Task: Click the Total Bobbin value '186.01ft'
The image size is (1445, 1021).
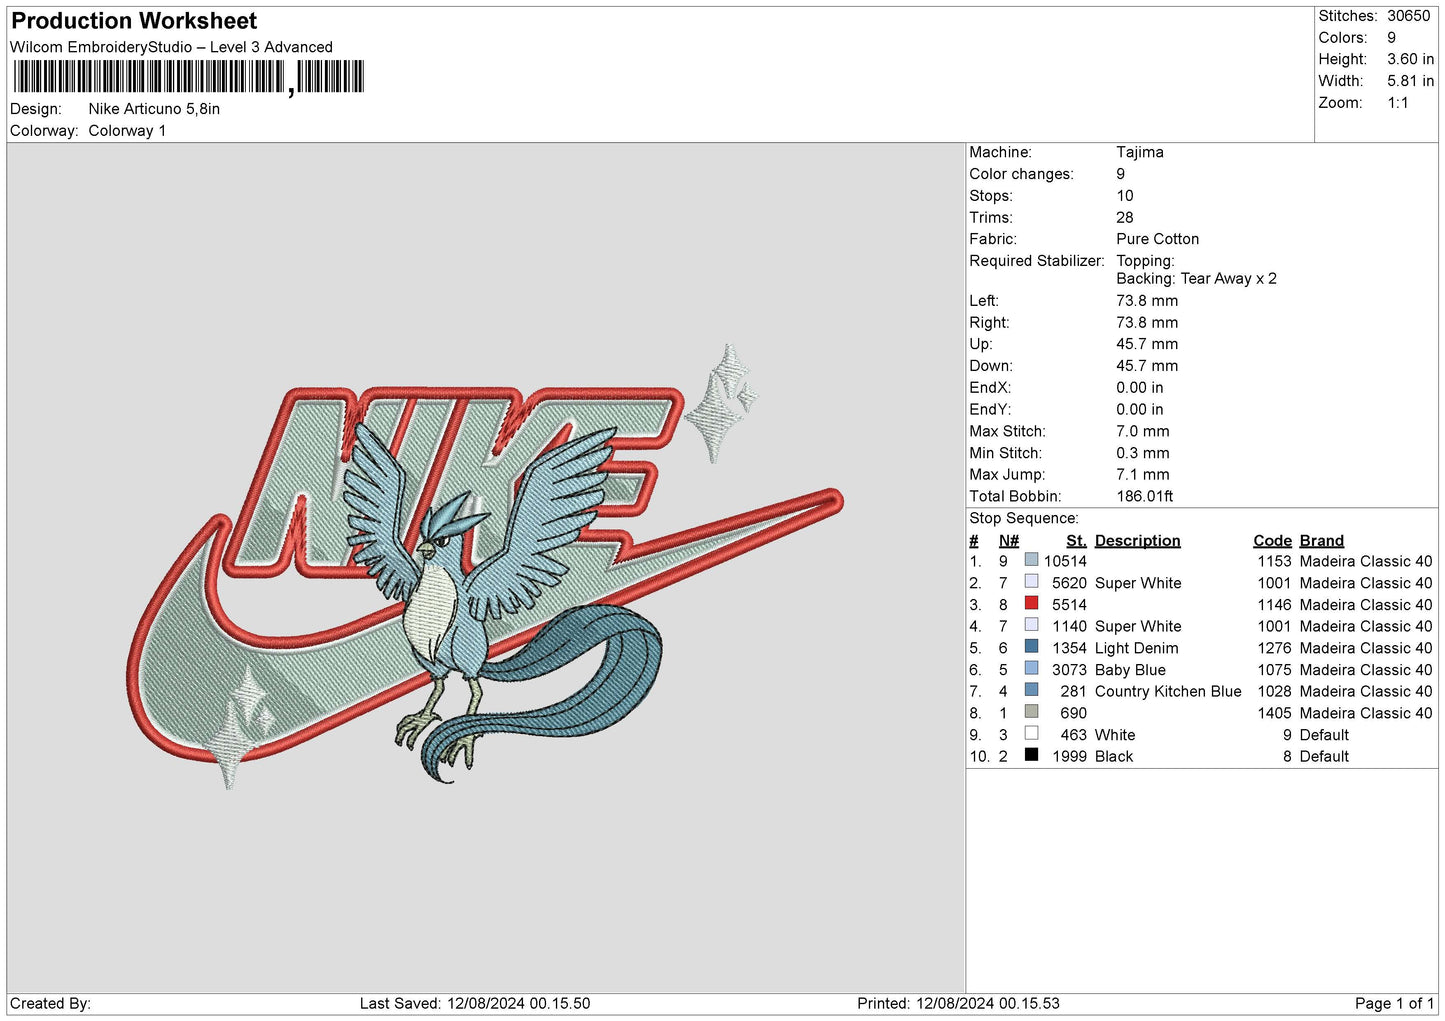Action: [1144, 496]
